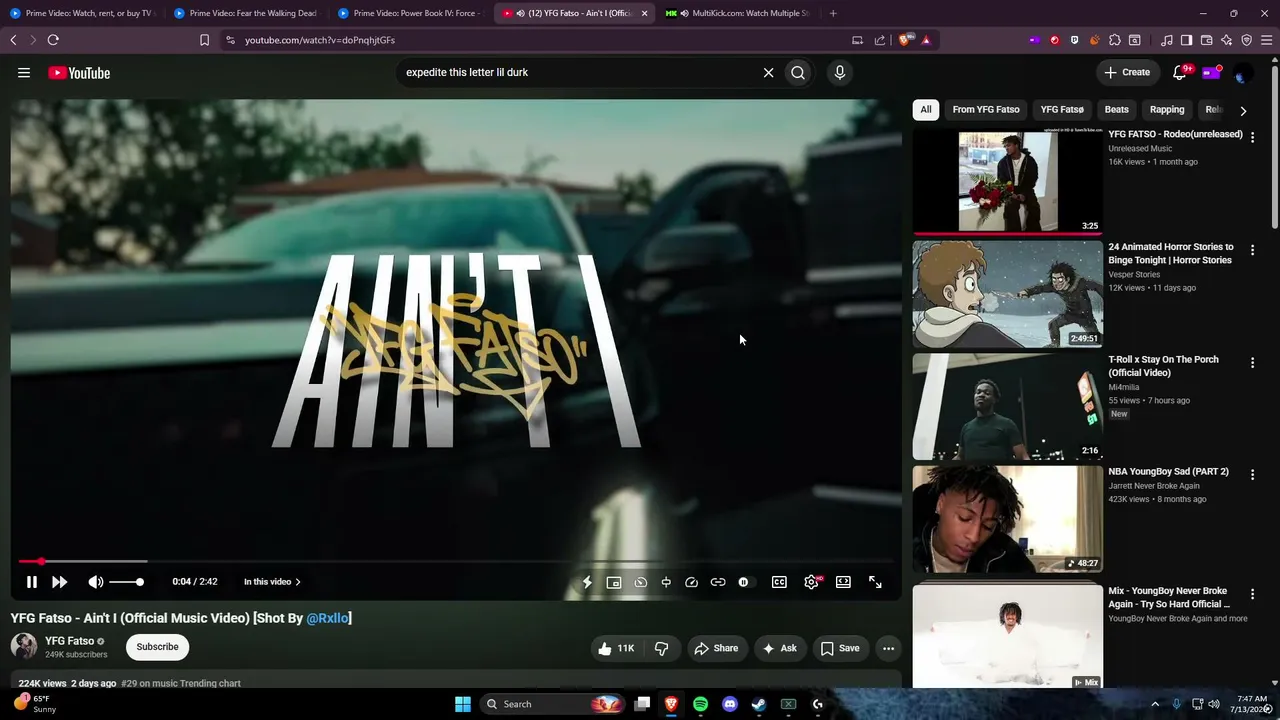Viewport: 1280px width, 720px height.
Task: Open options for the YoungBoy Never Broke Again mix
Action: [x=1252, y=595]
